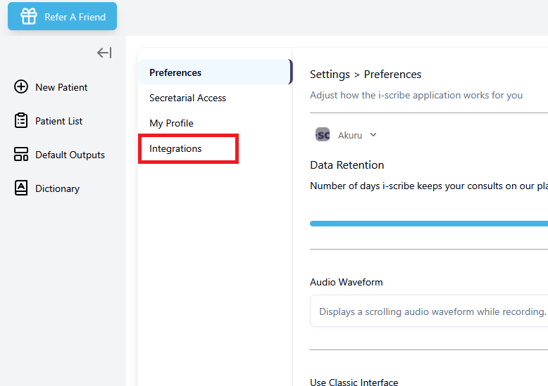Click the Audio Waveform label

coord(346,282)
